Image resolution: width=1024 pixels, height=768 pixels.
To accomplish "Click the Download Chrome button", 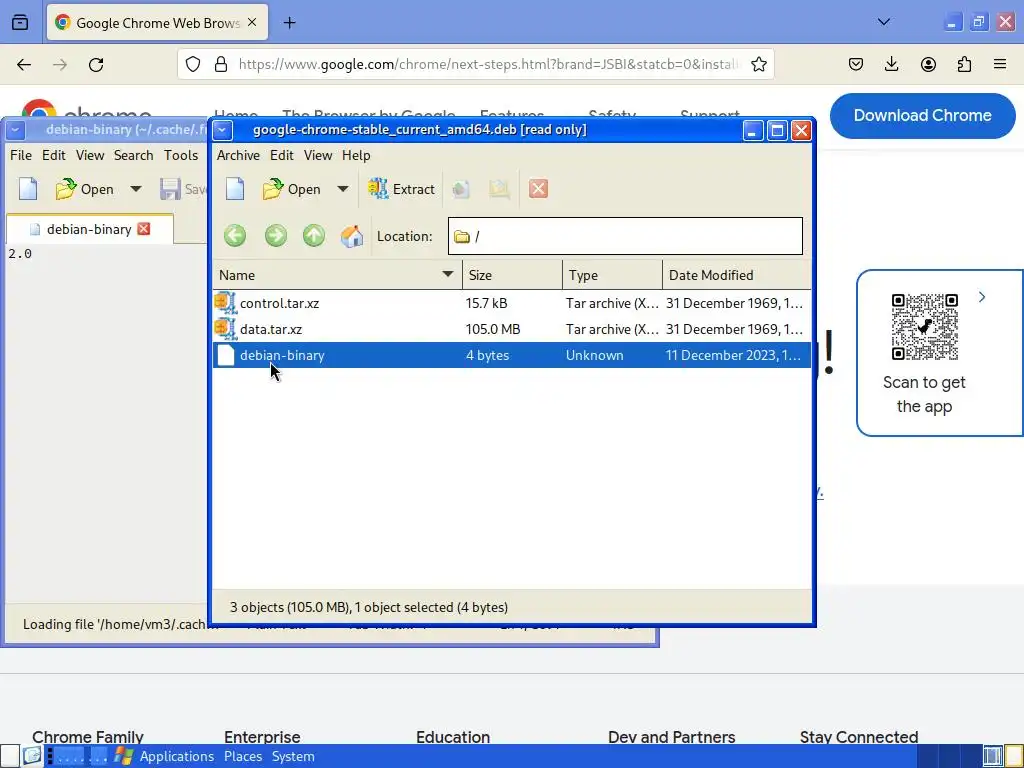I will point(922,116).
